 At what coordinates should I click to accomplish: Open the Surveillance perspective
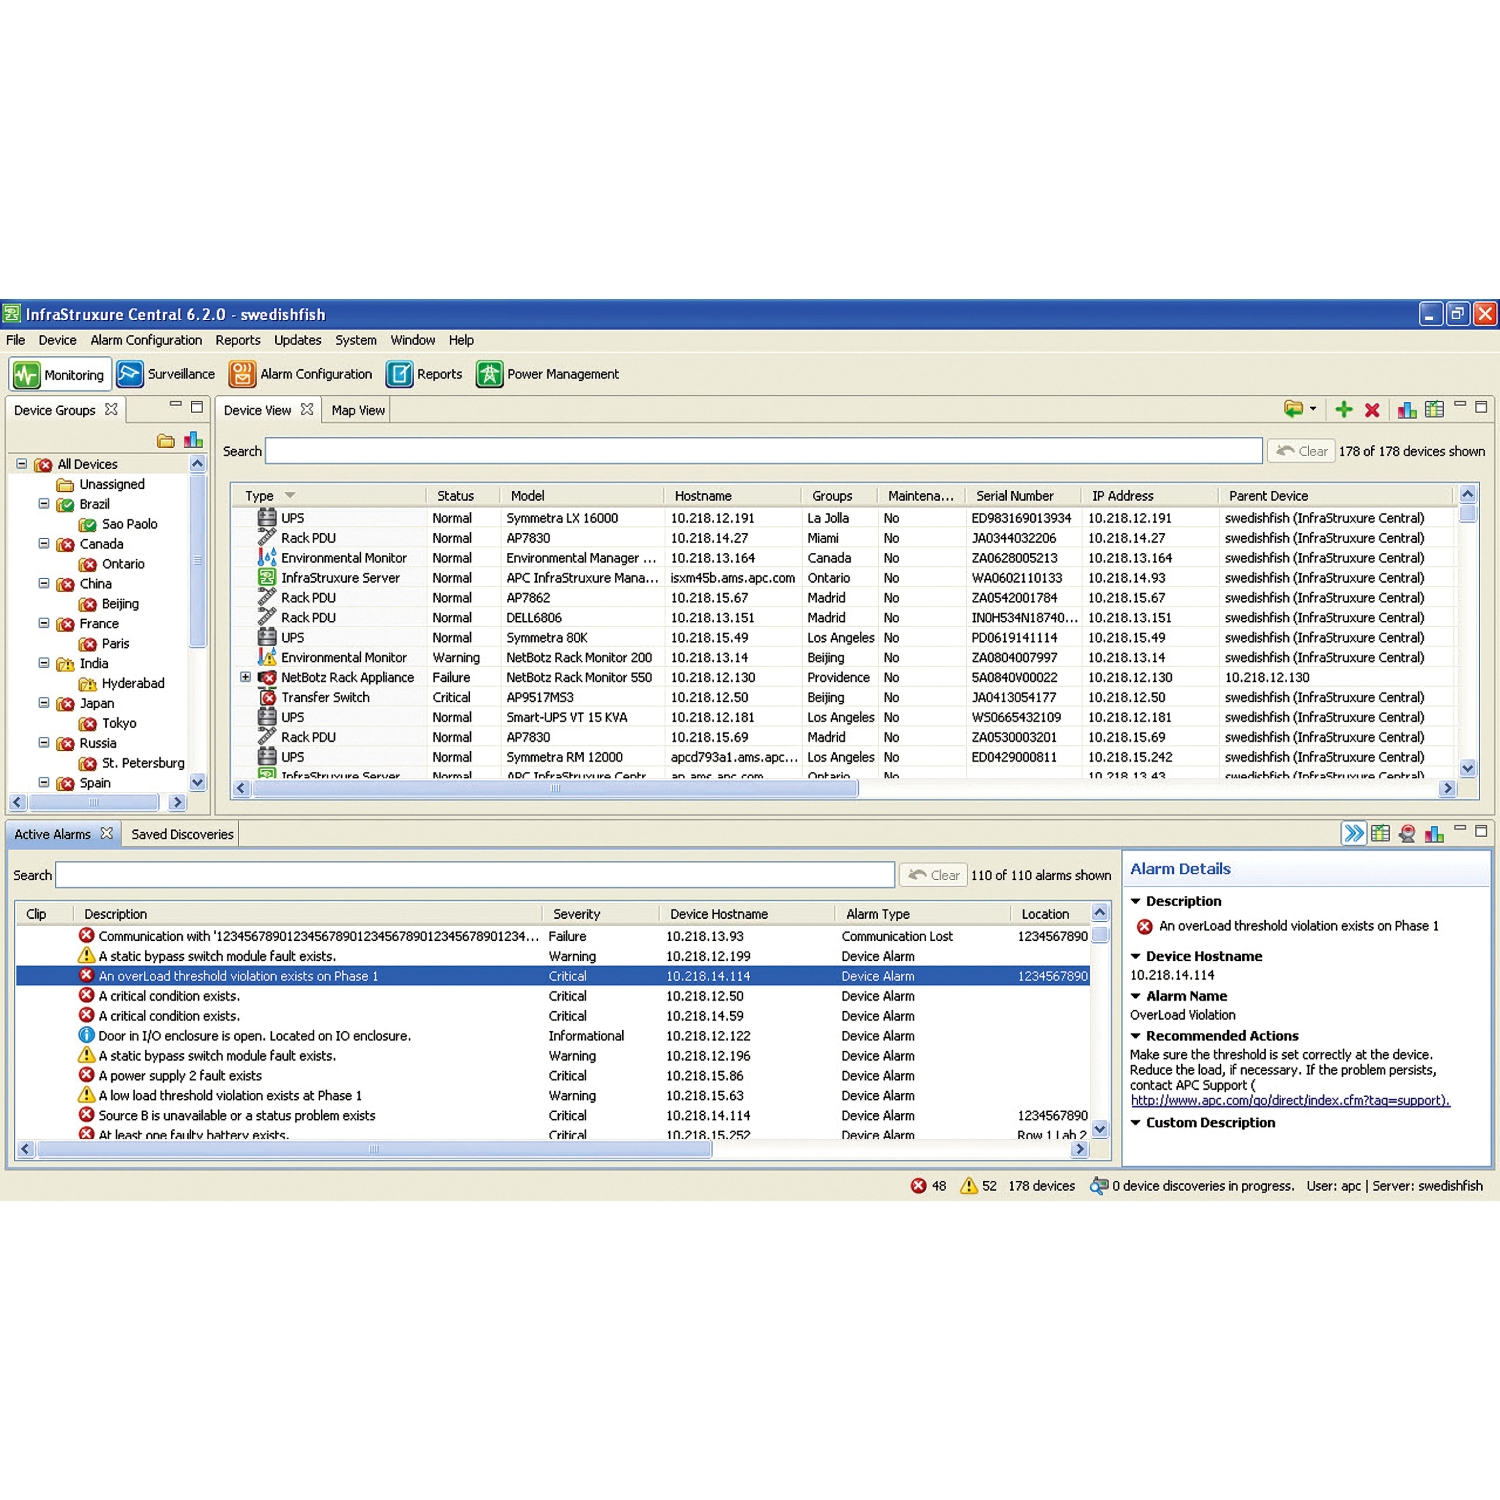point(166,374)
